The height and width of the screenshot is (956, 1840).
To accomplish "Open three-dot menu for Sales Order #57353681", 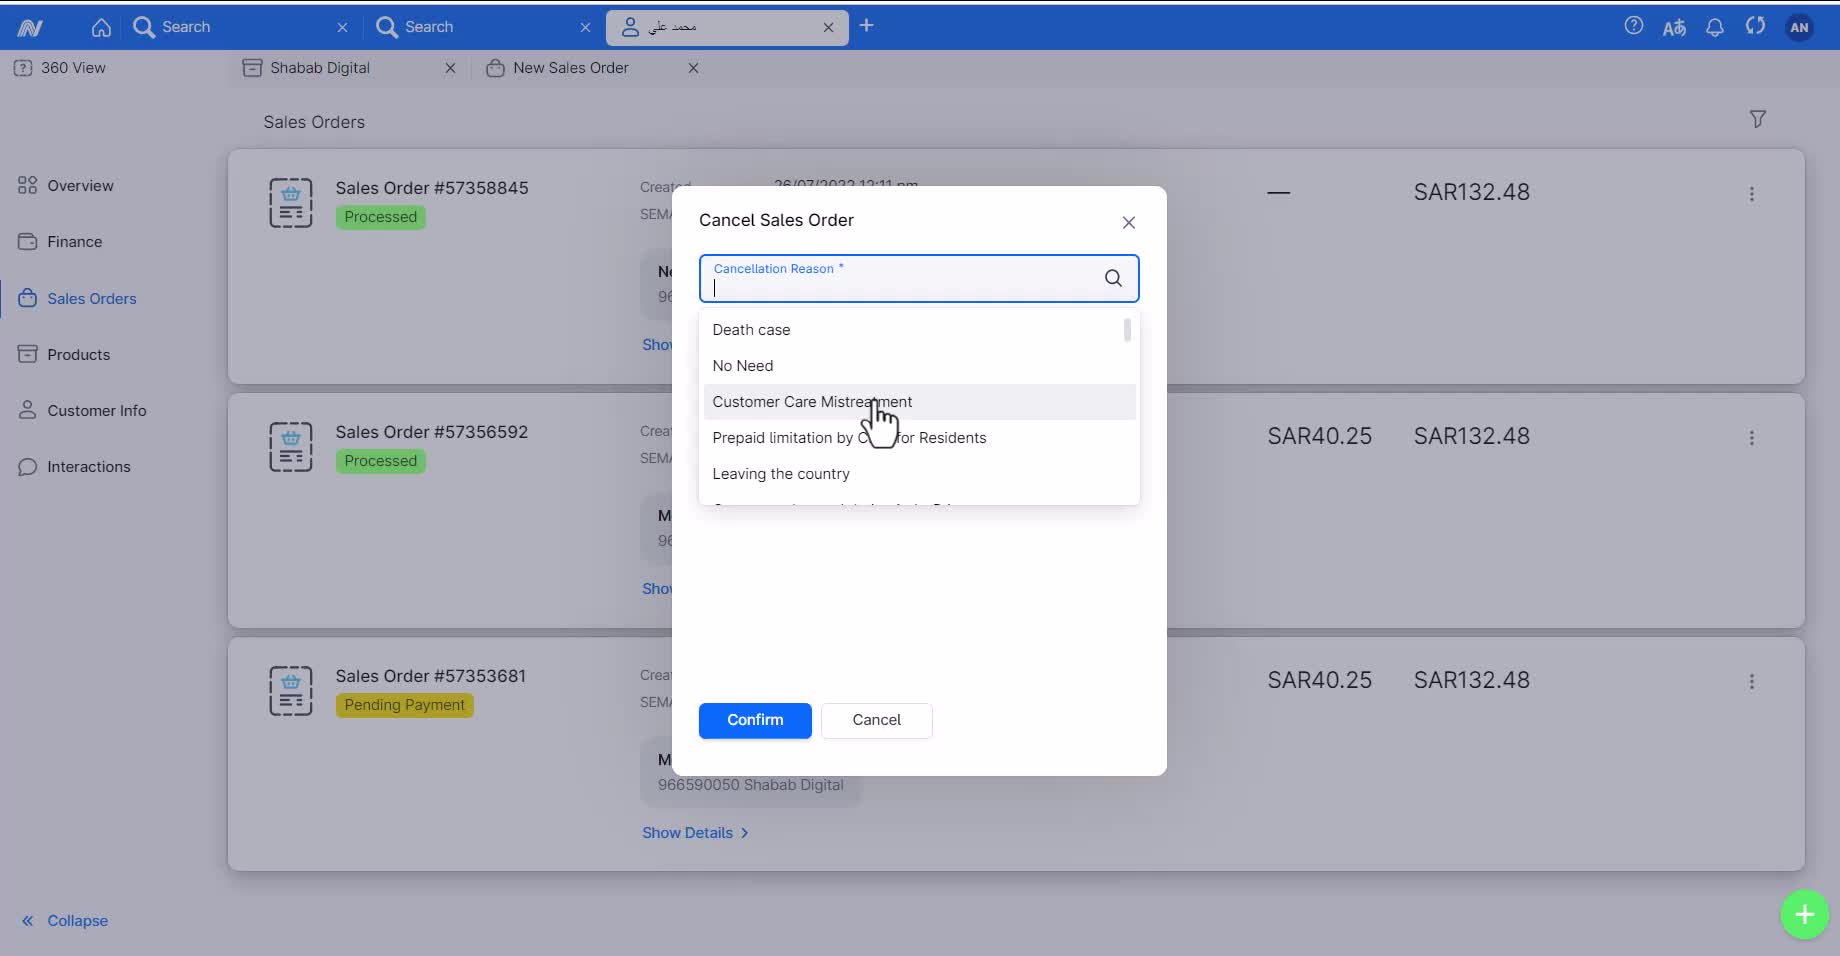I will pos(1751,682).
